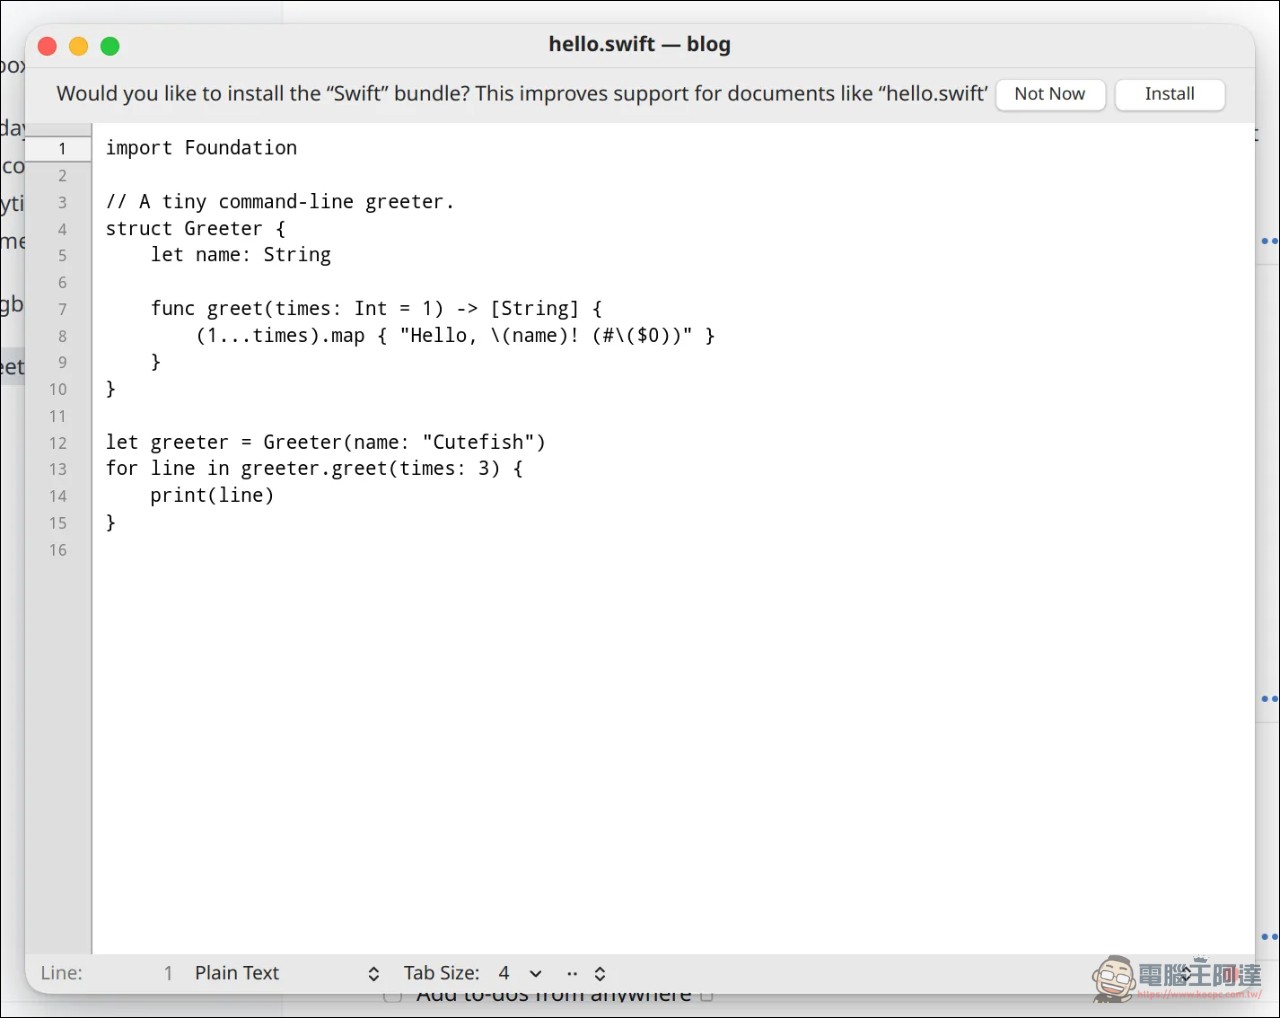Click the 'struct Greeter {' line
Viewport: 1280px width, 1018px height.
pyautogui.click(x=196, y=228)
